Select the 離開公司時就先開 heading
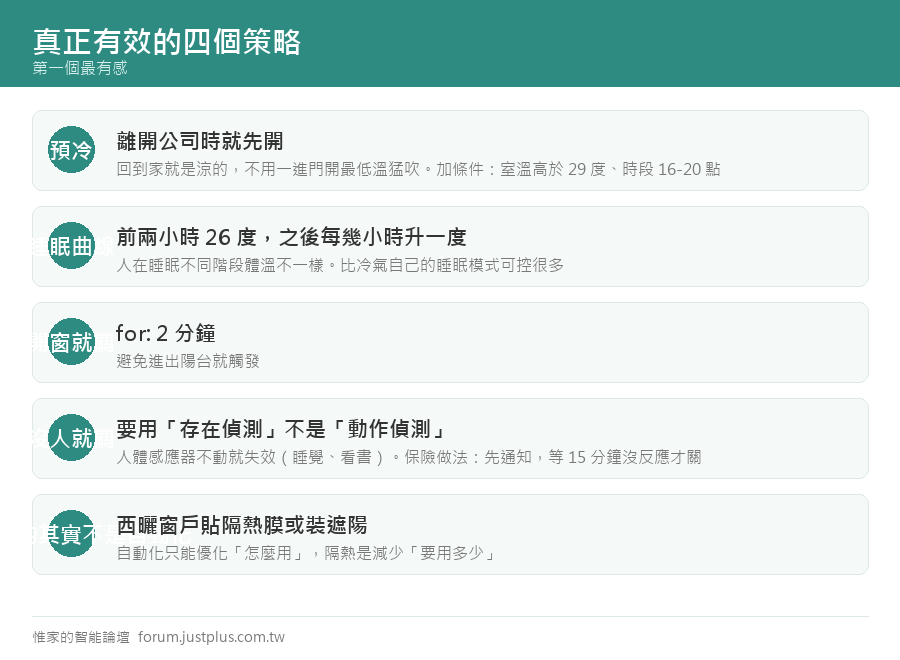The width and height of the screenshot is (900, 660). pyautogui.click(x=200, y=141)
